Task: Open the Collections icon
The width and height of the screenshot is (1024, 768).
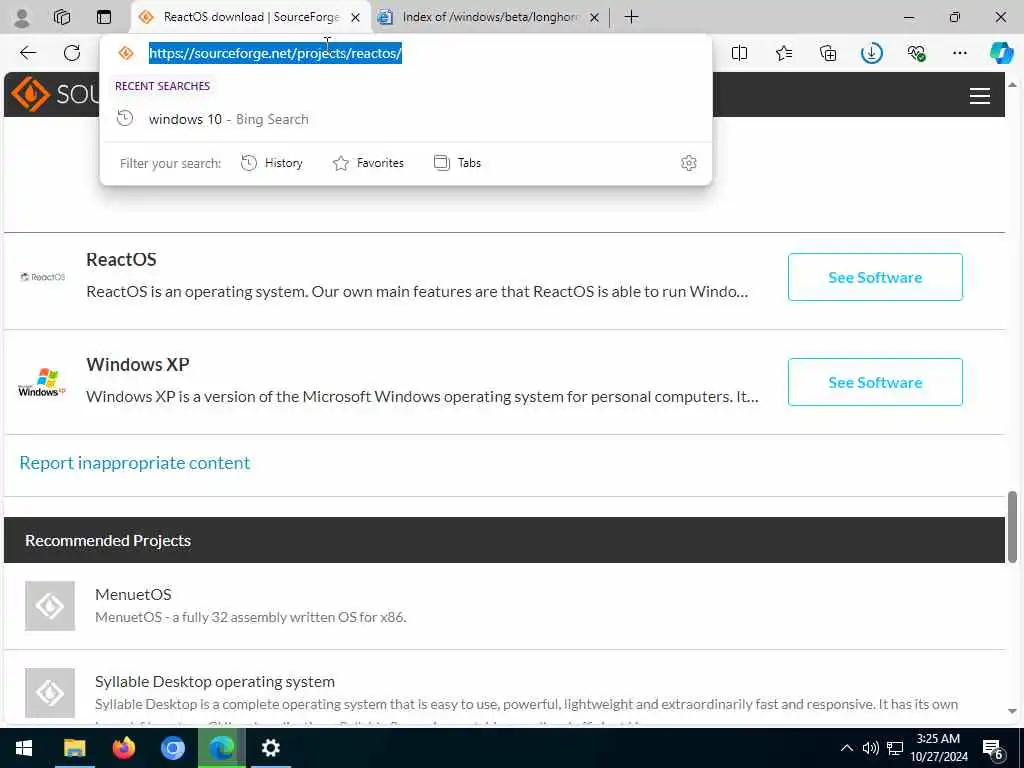Action: pos(827,53)
